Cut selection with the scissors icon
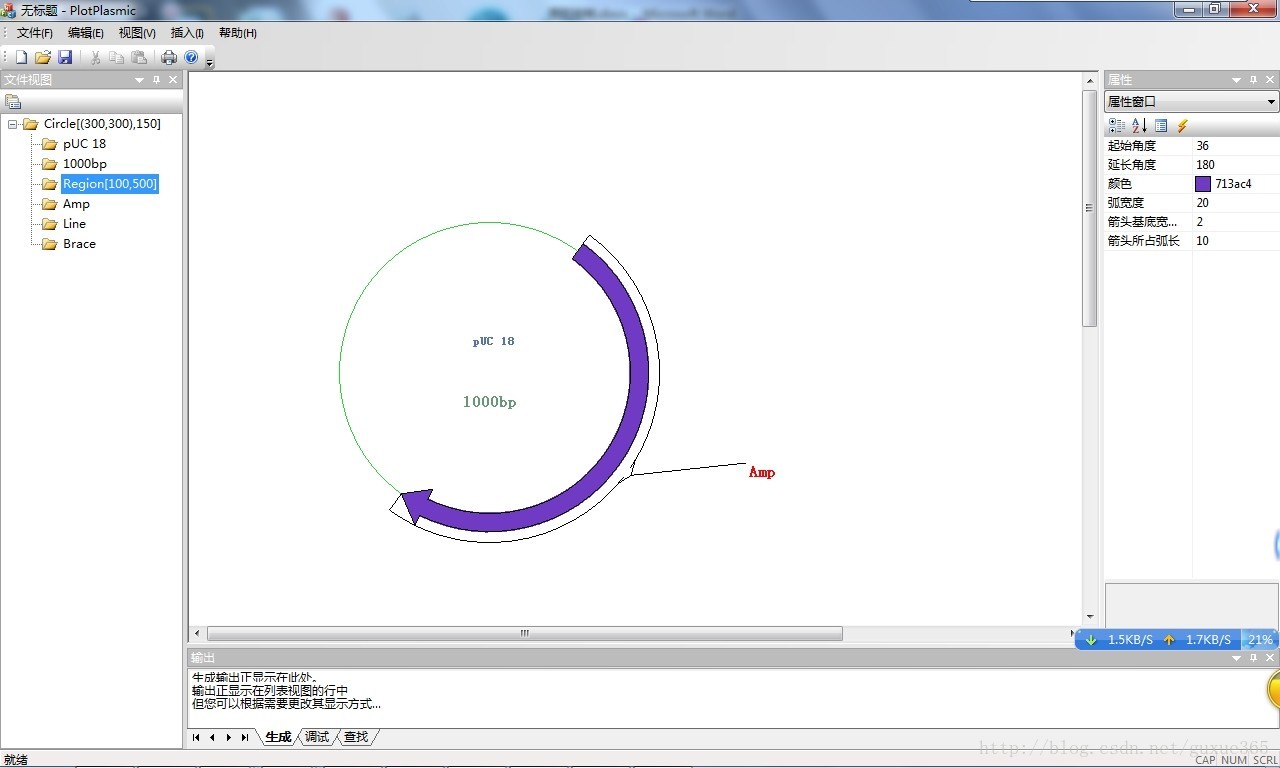1280x768 pixels. [95, 57]
